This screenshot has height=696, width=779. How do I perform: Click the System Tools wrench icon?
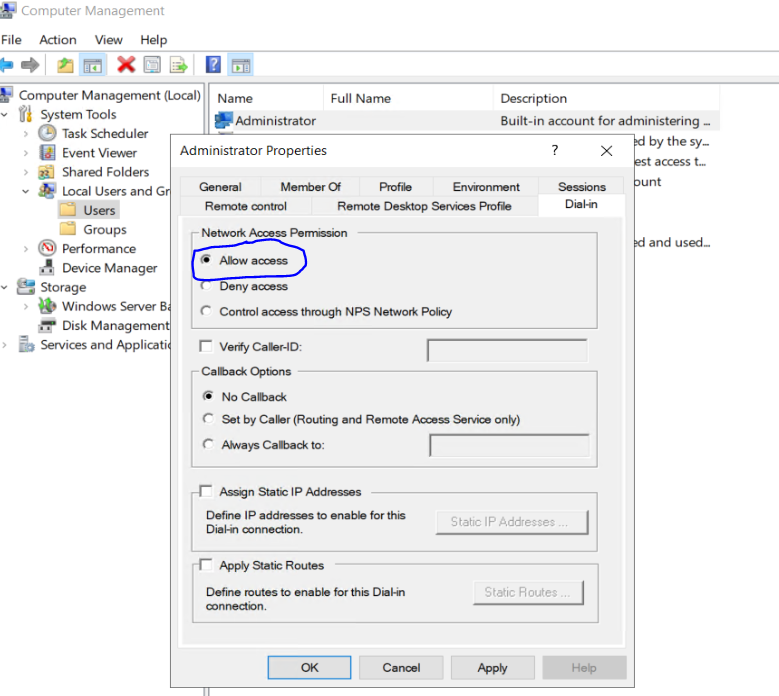[x=25, y=114]
